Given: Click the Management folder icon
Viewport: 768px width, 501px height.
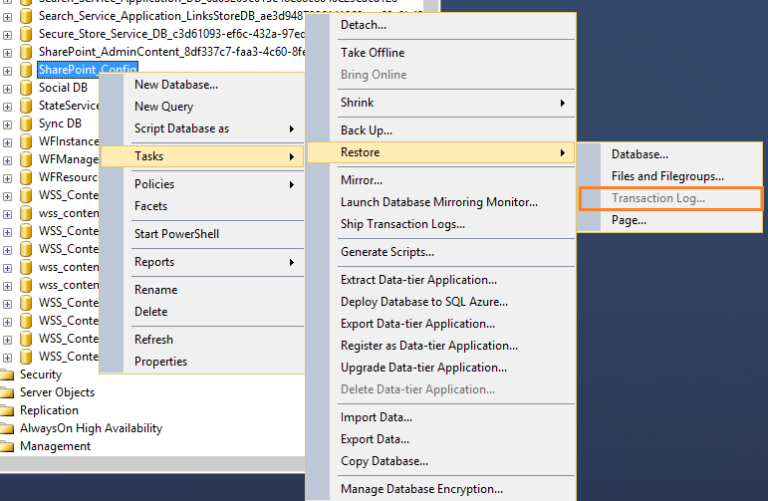Looking at the screenshot, I should pyautogui.click(x=7, y=447).
